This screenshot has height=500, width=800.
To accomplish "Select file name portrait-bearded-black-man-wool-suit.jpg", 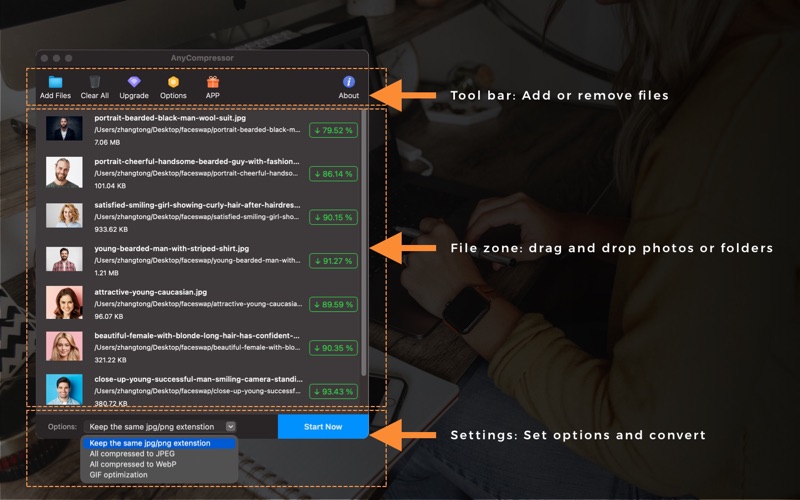I will (x=170, y=118).
